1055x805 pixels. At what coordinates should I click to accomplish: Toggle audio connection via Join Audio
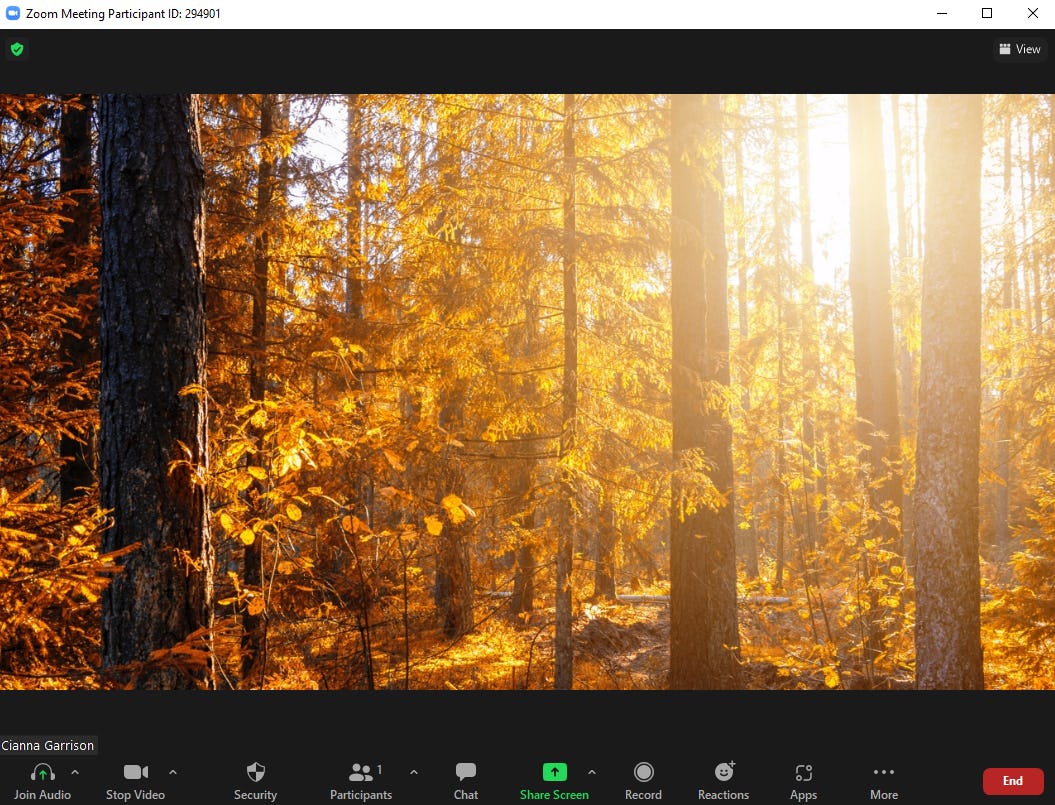(41, 780)
